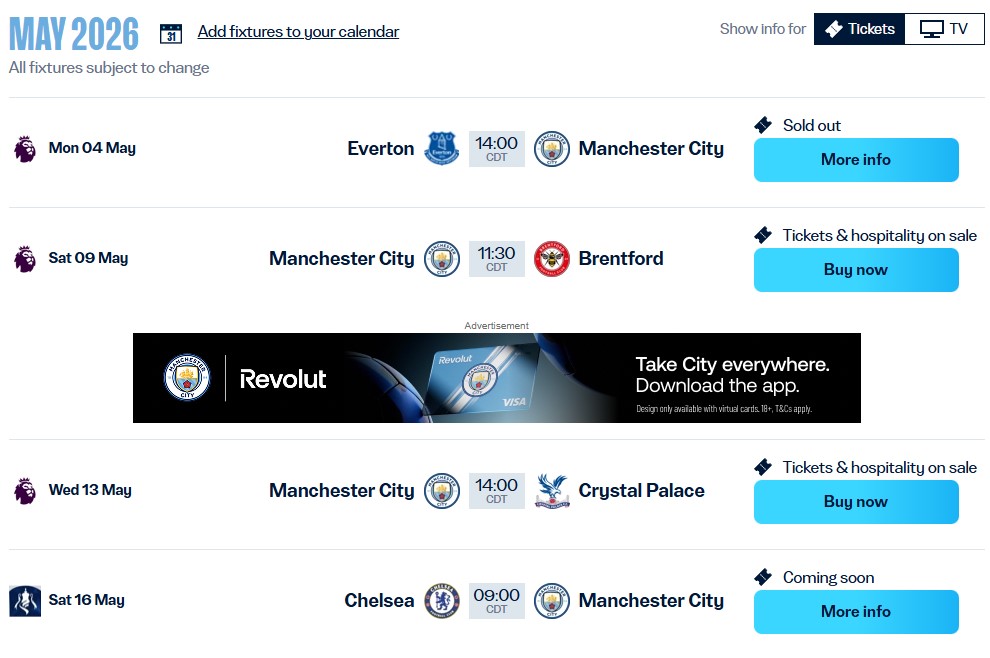The image size is (990, 658).
Task: Buy now for the Brentford match
Action: click(x=856, y=270)
